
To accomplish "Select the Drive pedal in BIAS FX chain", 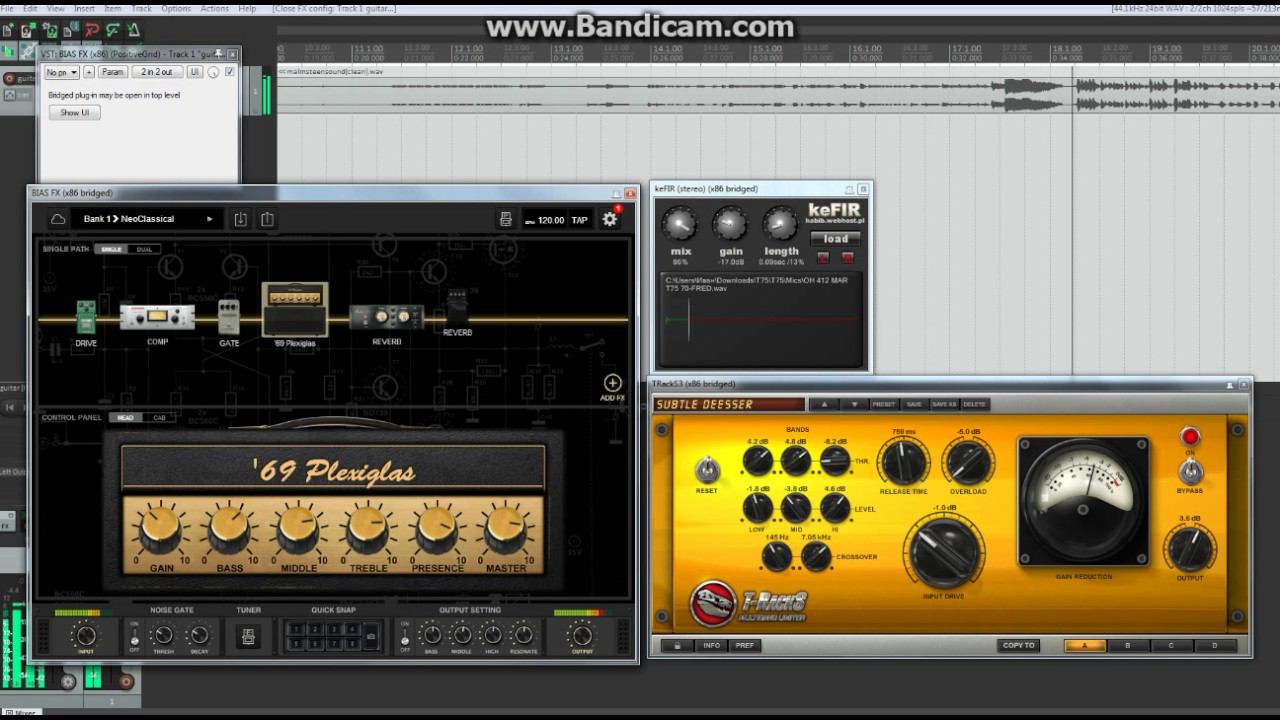I will 86,318.
